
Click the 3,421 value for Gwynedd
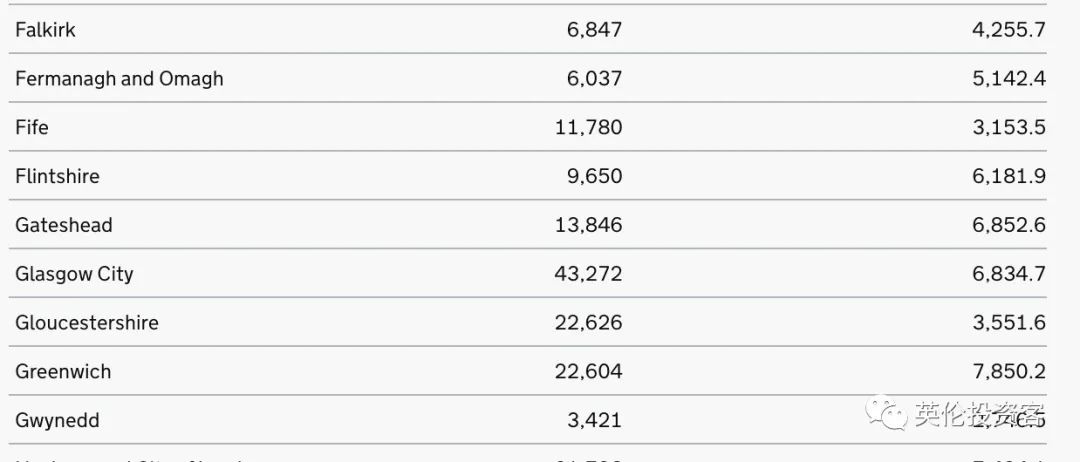pyautogui.click(x=594, y=421)
